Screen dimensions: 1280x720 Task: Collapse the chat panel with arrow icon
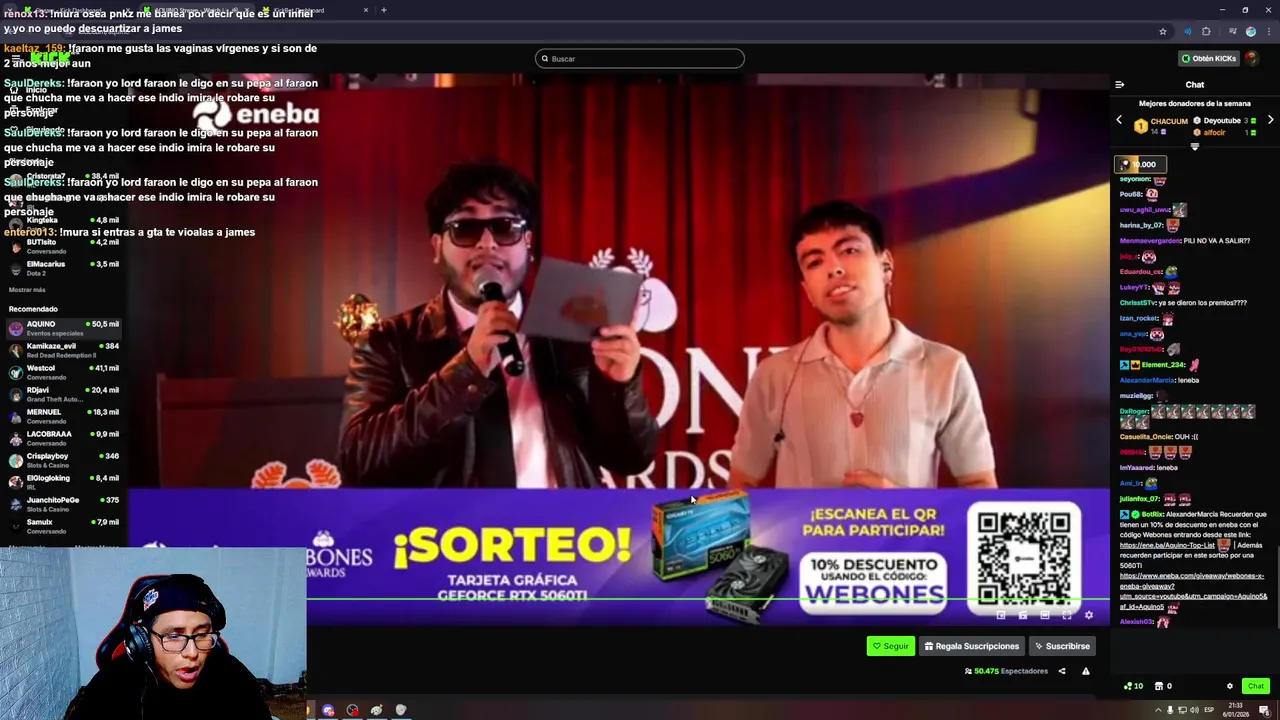pos(1119,85)
